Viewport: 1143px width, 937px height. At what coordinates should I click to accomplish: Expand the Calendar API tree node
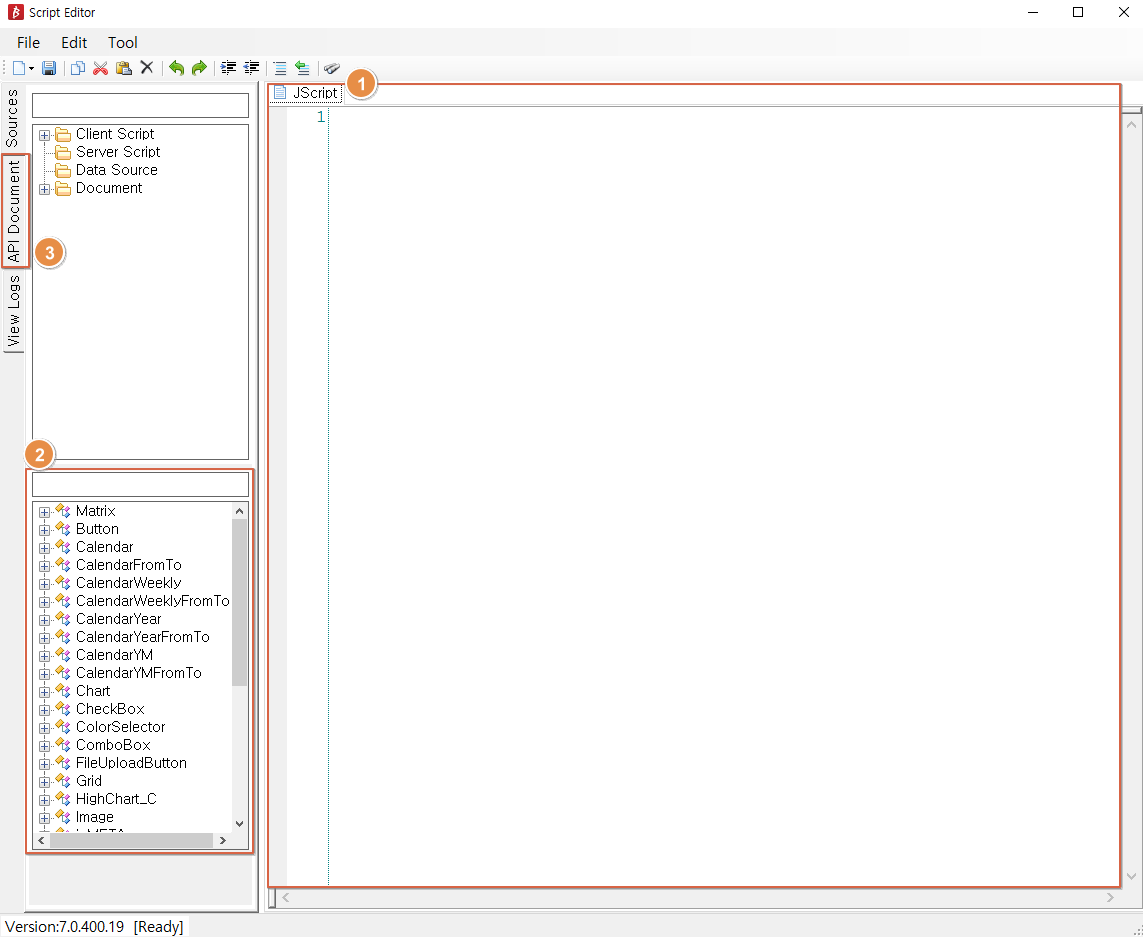[44, 547]
